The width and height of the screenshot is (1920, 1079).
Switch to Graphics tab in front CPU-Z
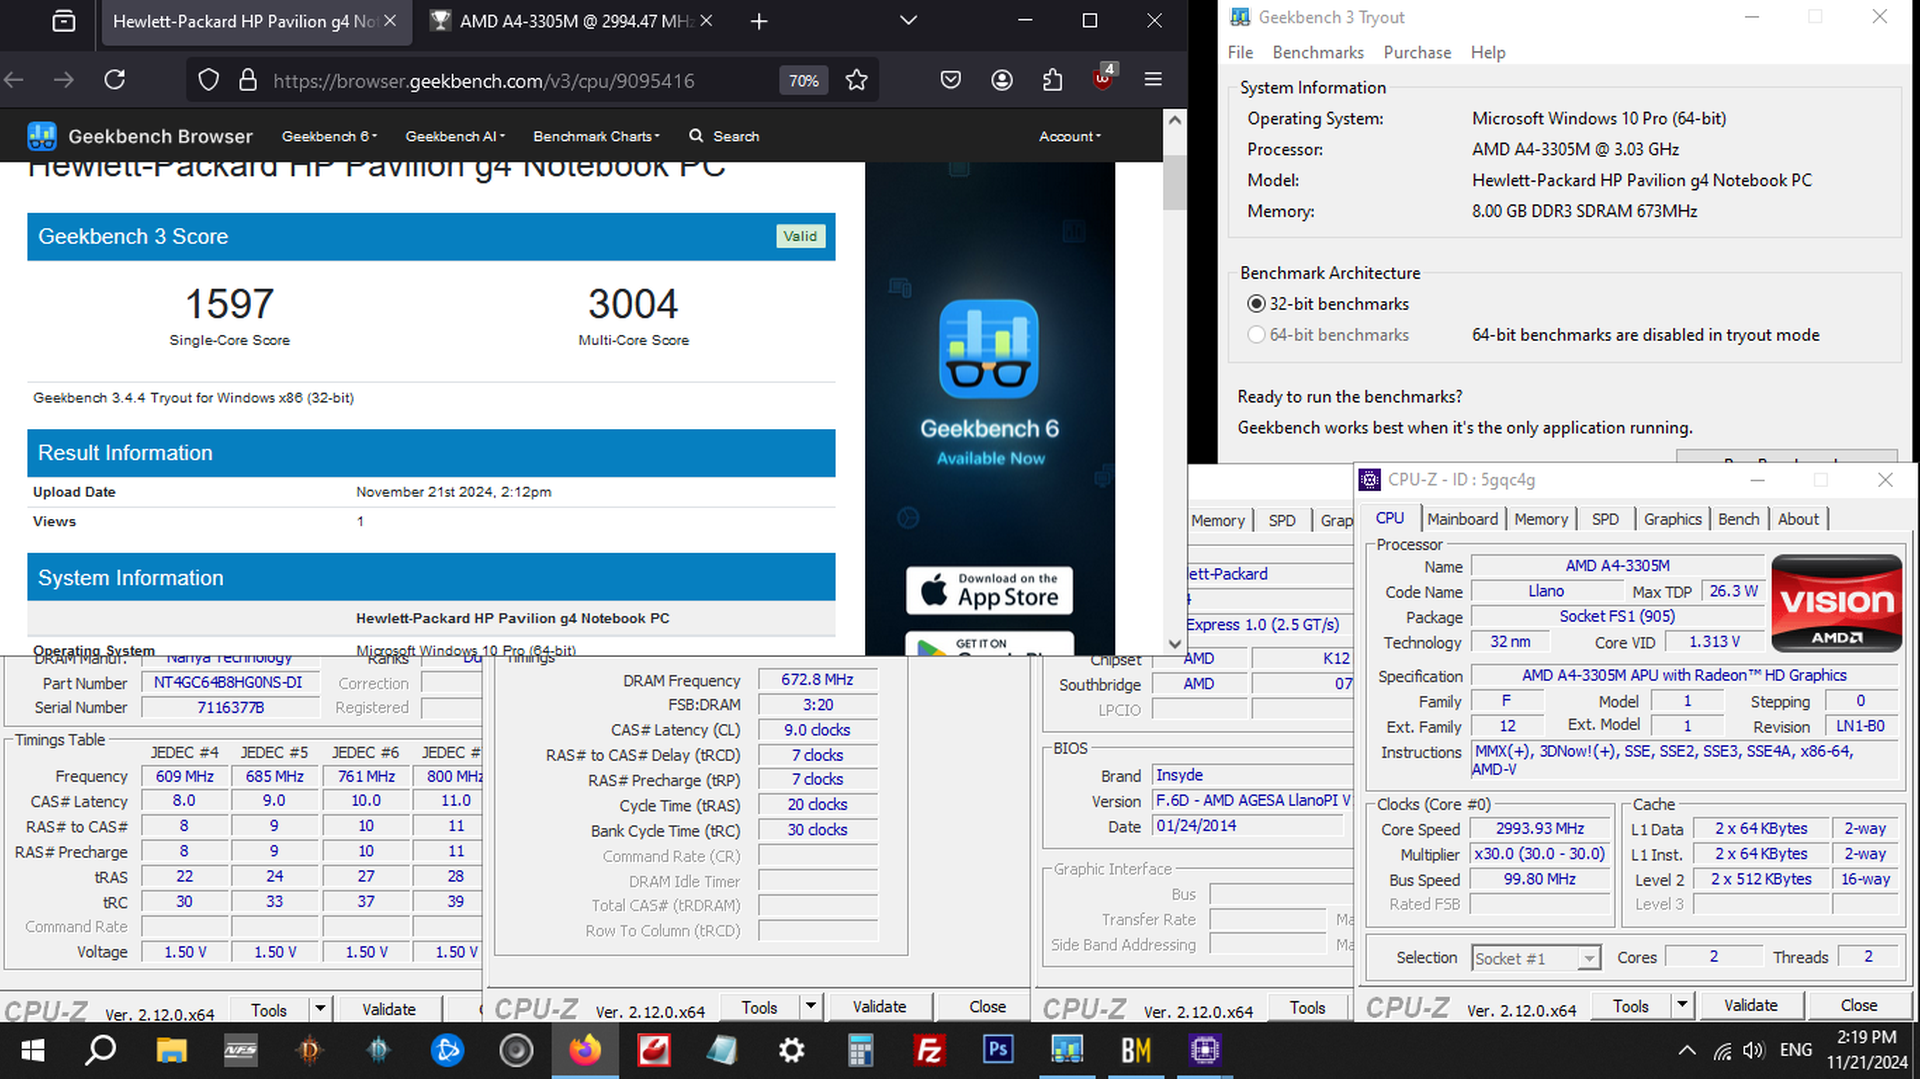click(1672, 519)
